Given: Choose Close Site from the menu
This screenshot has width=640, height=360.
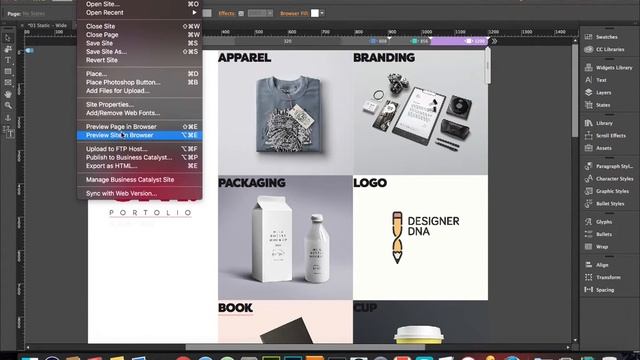Looking at the screenshot, I should point(140,26).
